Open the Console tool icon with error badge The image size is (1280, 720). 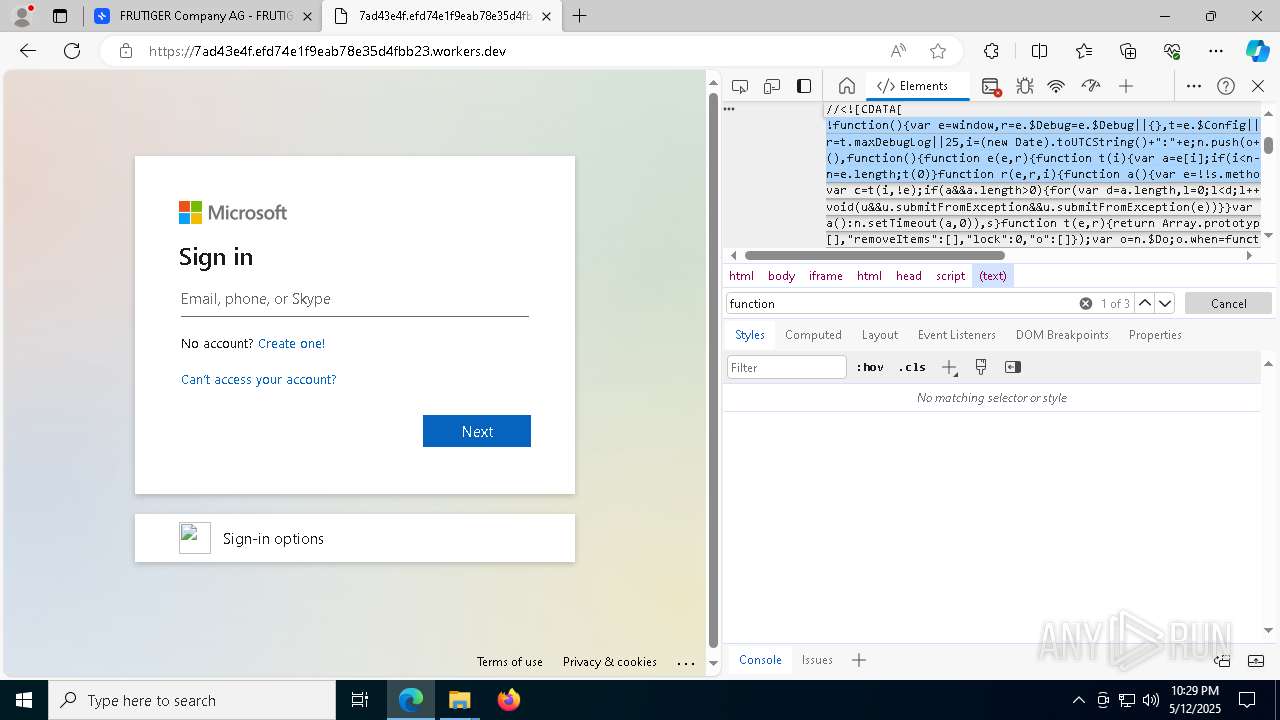point(991,86)
